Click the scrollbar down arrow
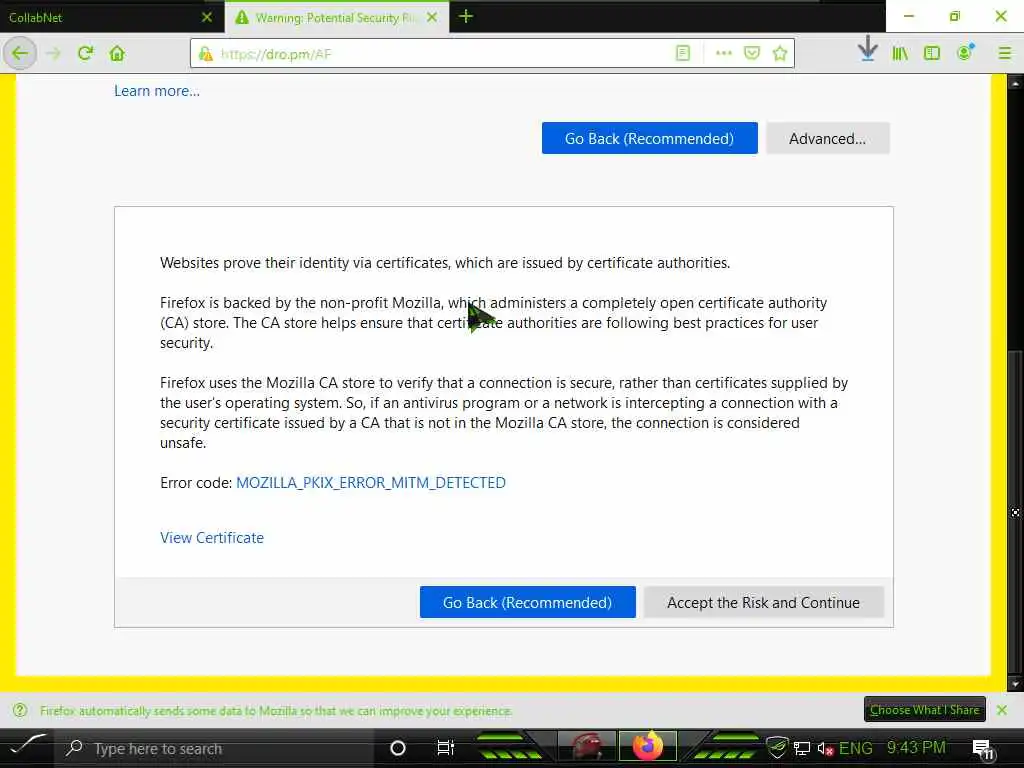The image size is (1024, 768). click(x=1014, y=684)
